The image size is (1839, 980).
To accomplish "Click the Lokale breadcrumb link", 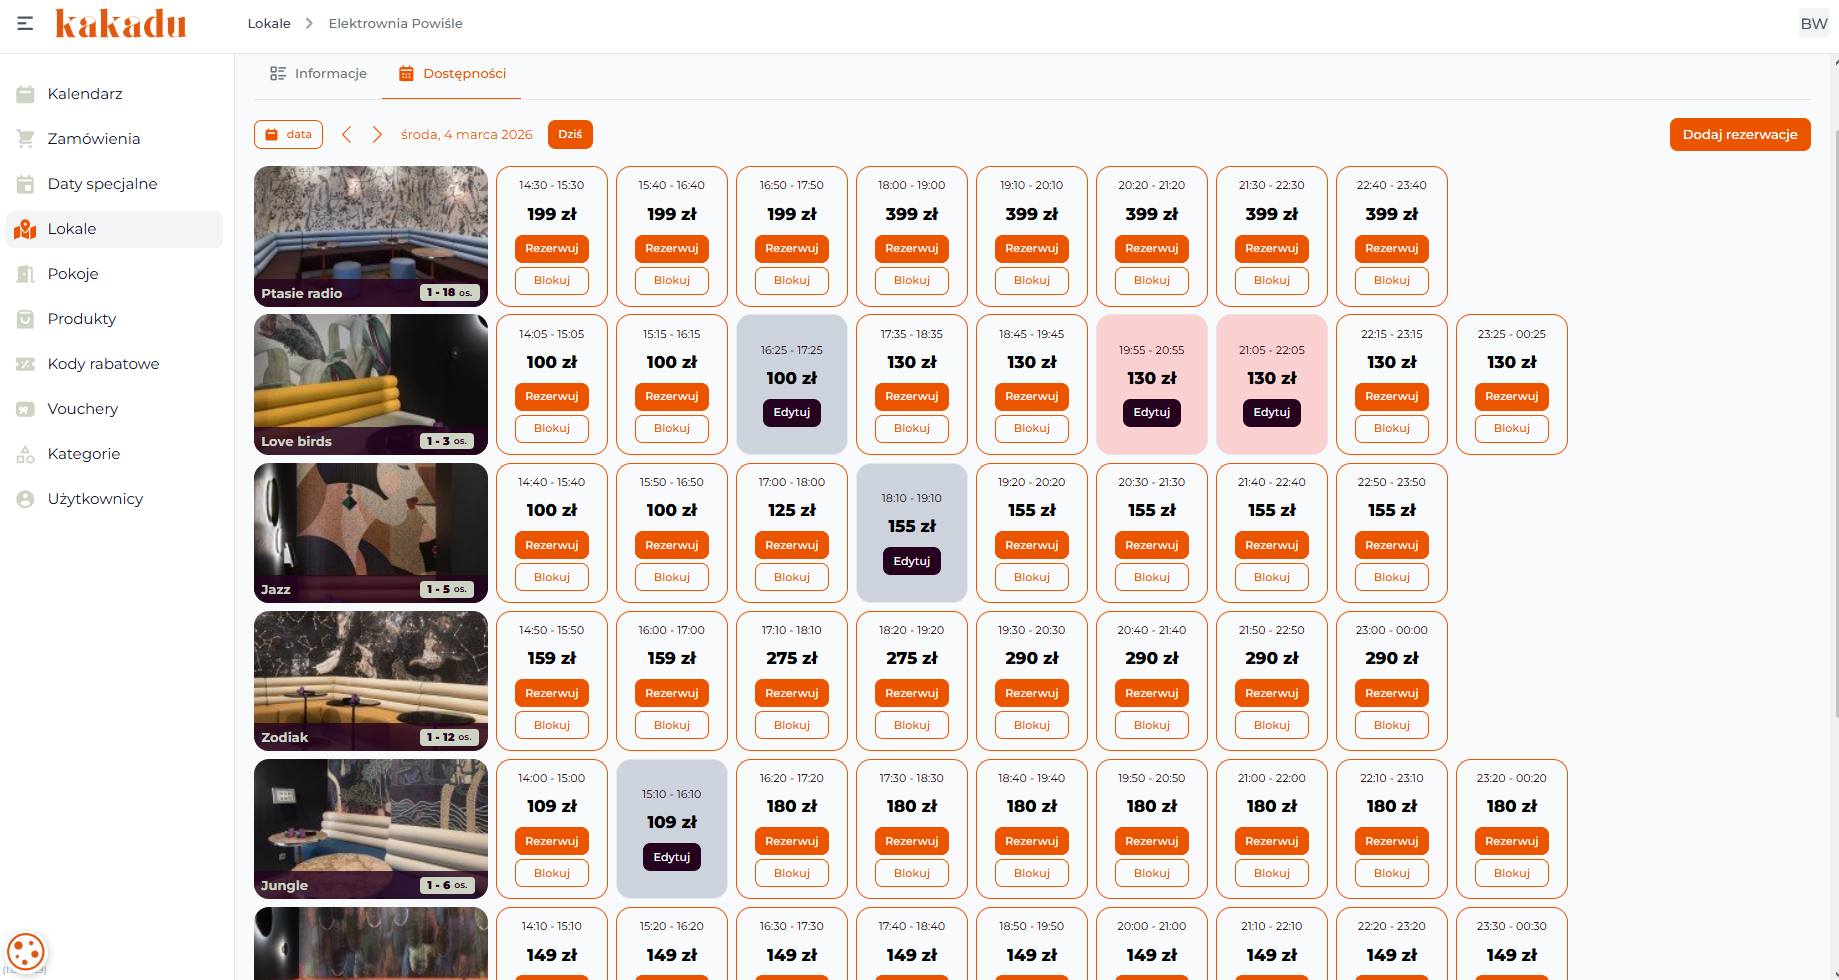I will 269,23.
